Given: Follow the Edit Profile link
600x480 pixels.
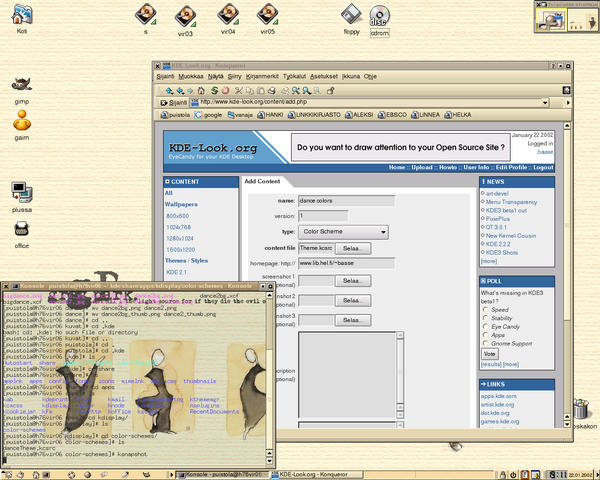Looking at the screenshot, I should pos(511,168).
